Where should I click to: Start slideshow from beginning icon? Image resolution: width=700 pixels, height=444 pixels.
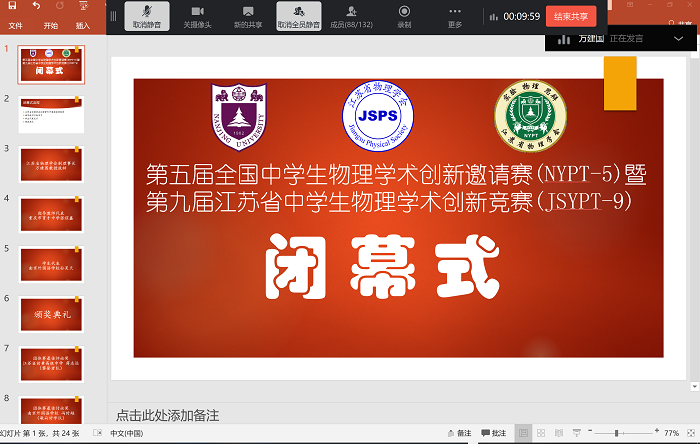click(x=83, y=5)
